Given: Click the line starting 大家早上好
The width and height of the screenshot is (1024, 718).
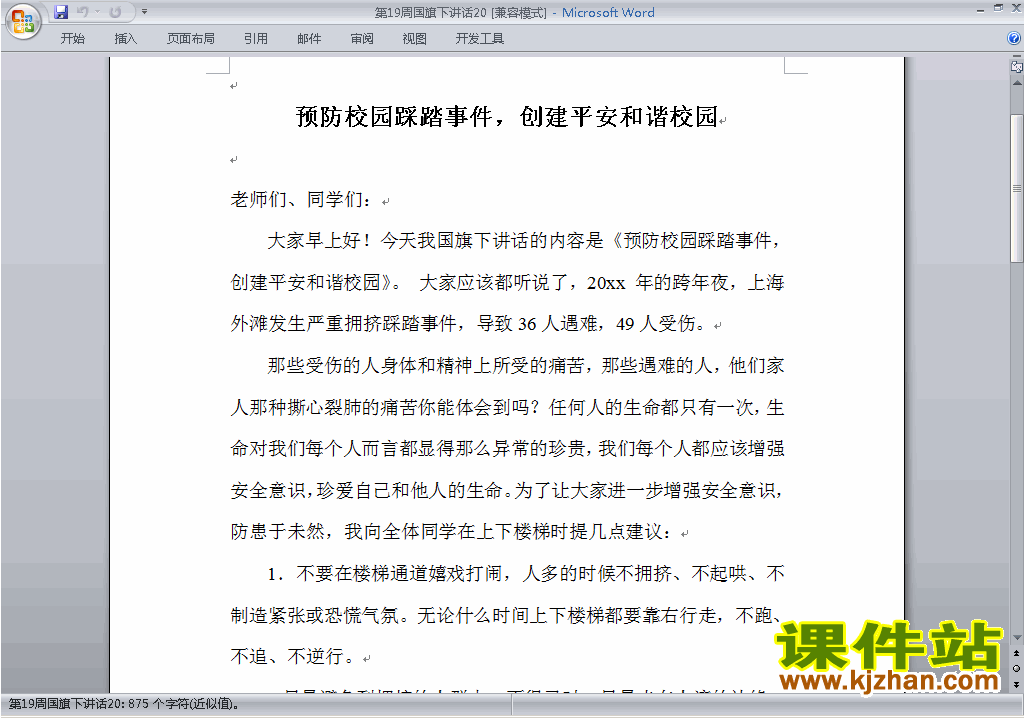Looking at the screenshot, I should coord(525,240).
